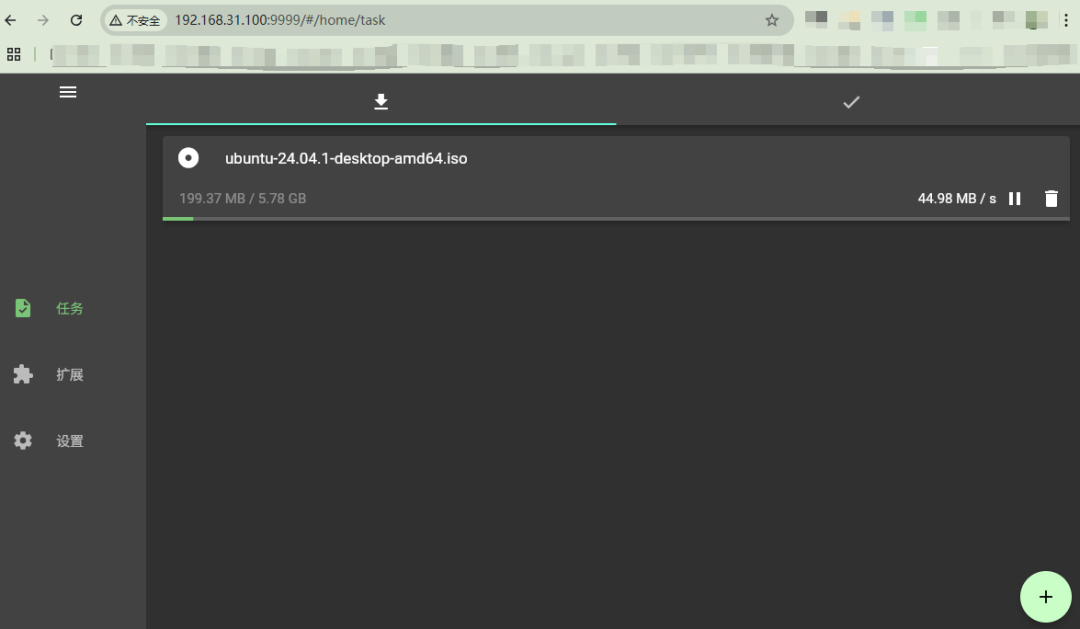Click the download progress bar
This screenshot has height=629, width=1080.
click(616, 219)
